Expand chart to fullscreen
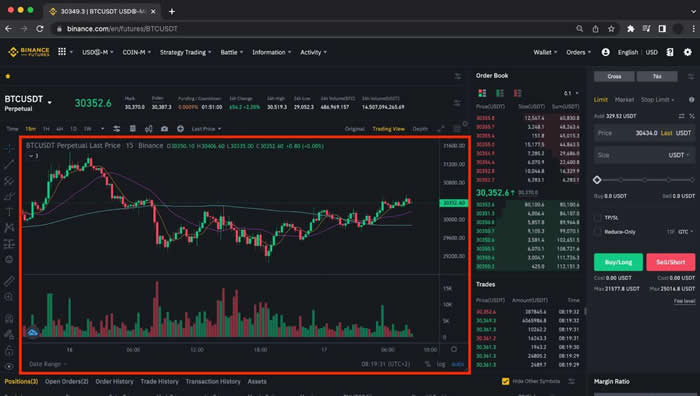The width and height of the screenshot is (700, 396). pyautogui.click(x=441, y=129)
